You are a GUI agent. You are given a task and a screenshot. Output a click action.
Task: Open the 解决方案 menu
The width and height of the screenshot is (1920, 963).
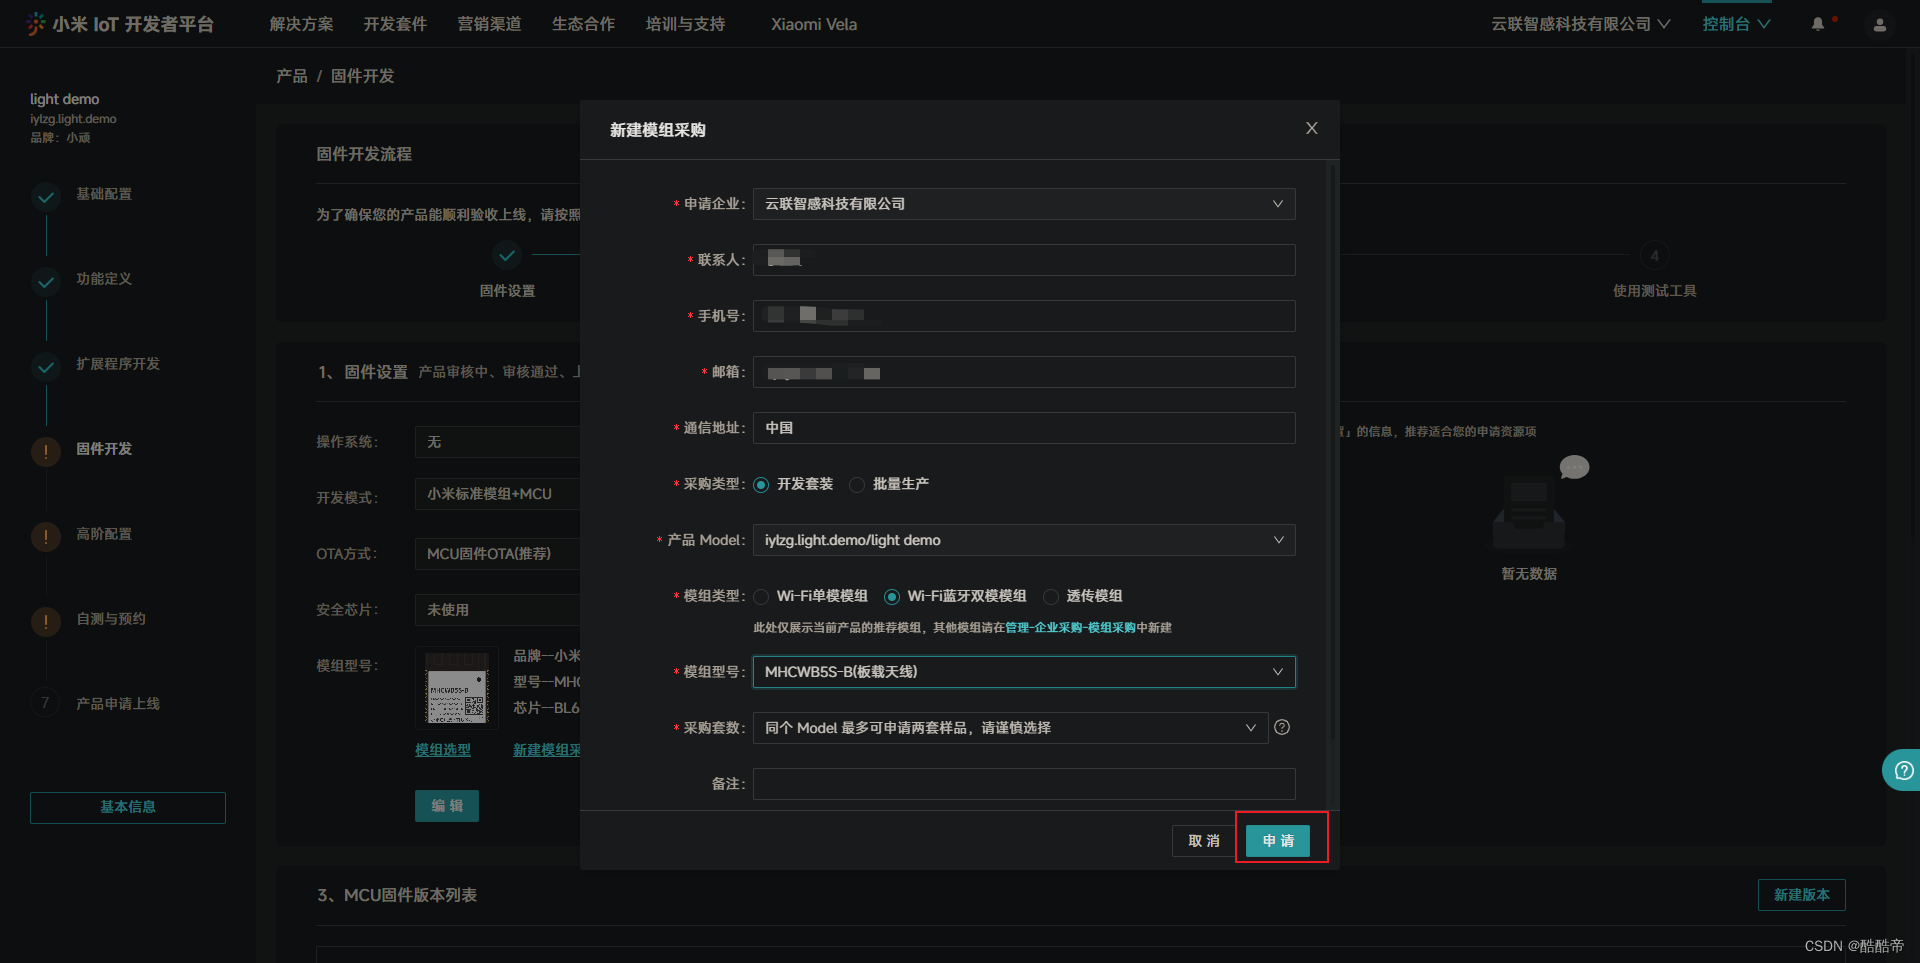(x=302, y=24)
